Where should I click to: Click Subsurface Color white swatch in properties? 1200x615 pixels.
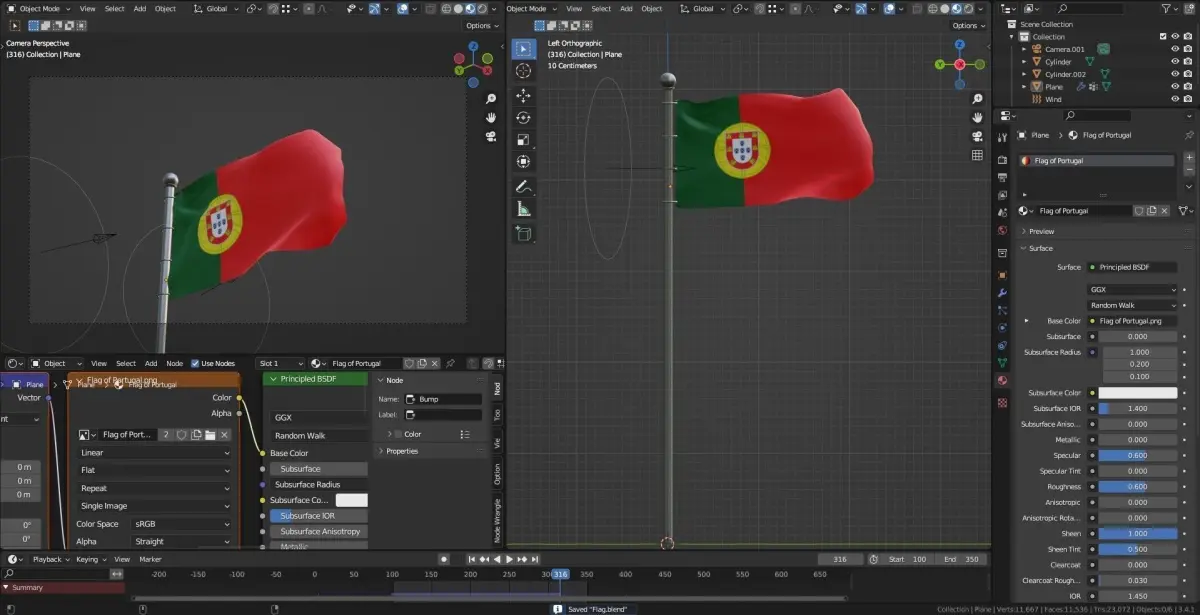pos(1138,393)
